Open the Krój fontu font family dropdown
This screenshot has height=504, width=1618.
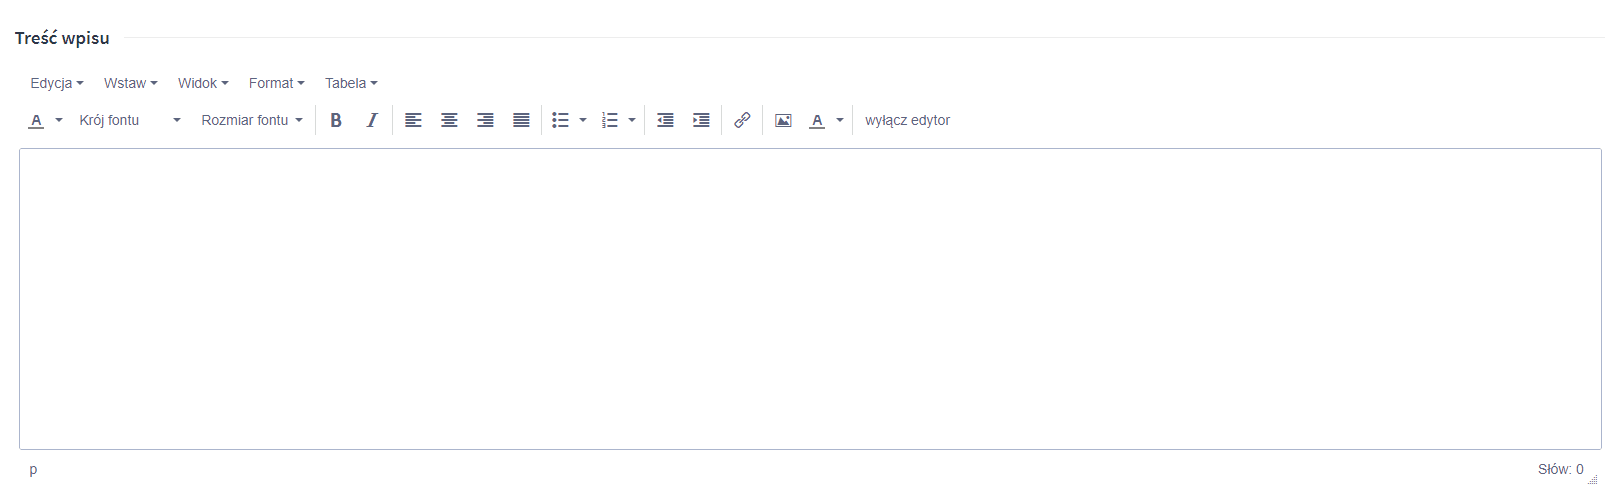(130, 120)
